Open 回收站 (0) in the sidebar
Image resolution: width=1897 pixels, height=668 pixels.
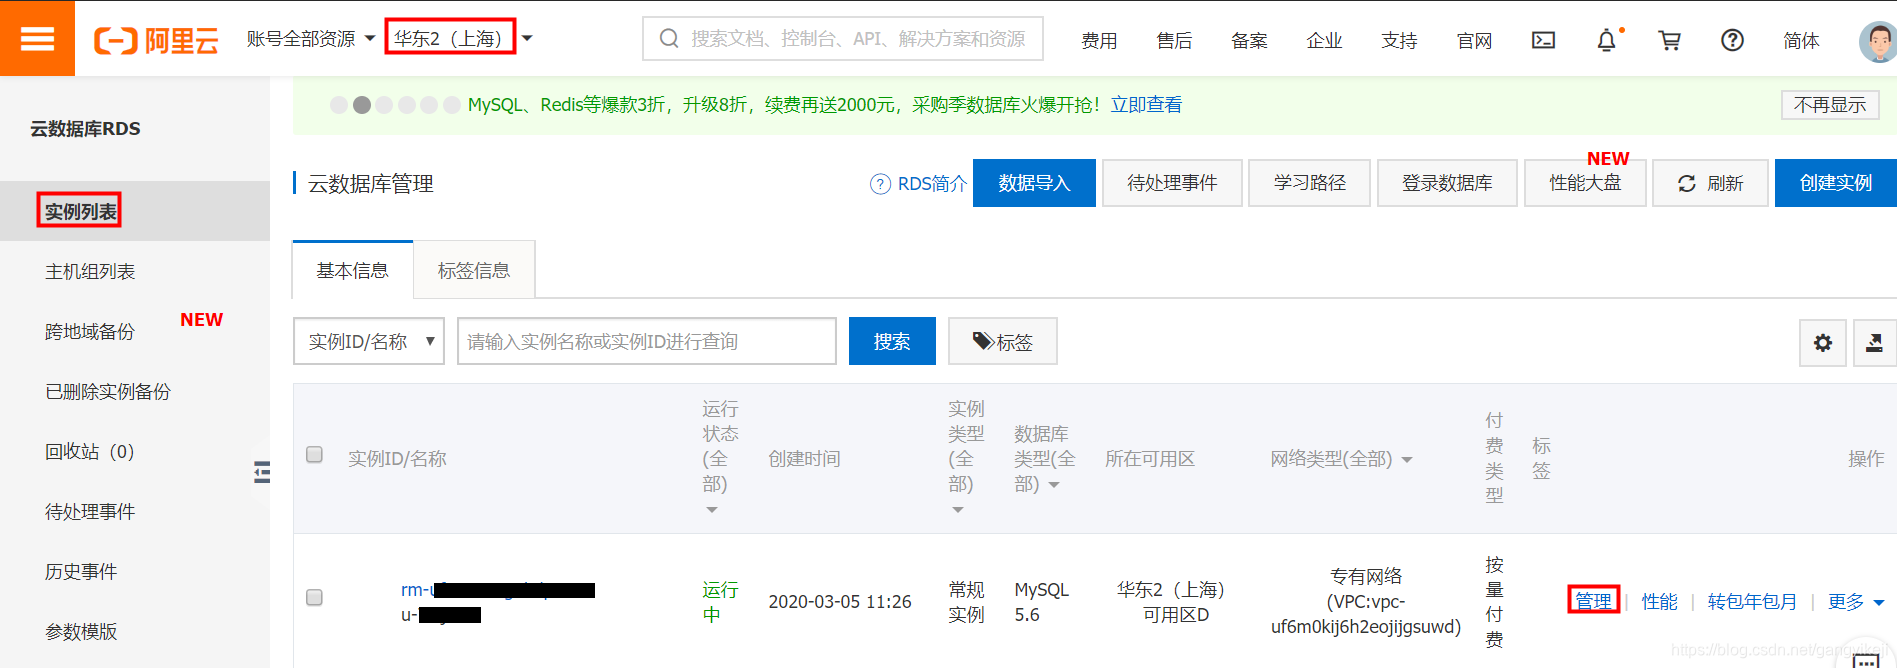tap(90, 452)
